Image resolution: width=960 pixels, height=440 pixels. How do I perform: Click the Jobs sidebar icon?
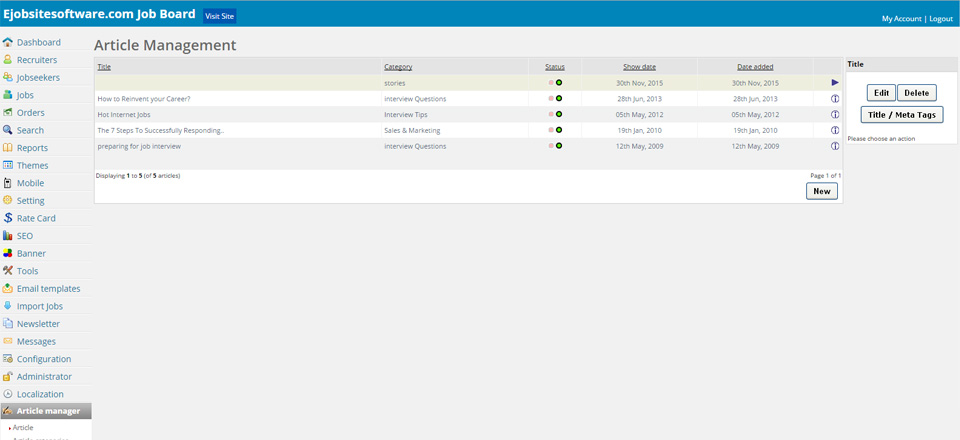point(7,95)
